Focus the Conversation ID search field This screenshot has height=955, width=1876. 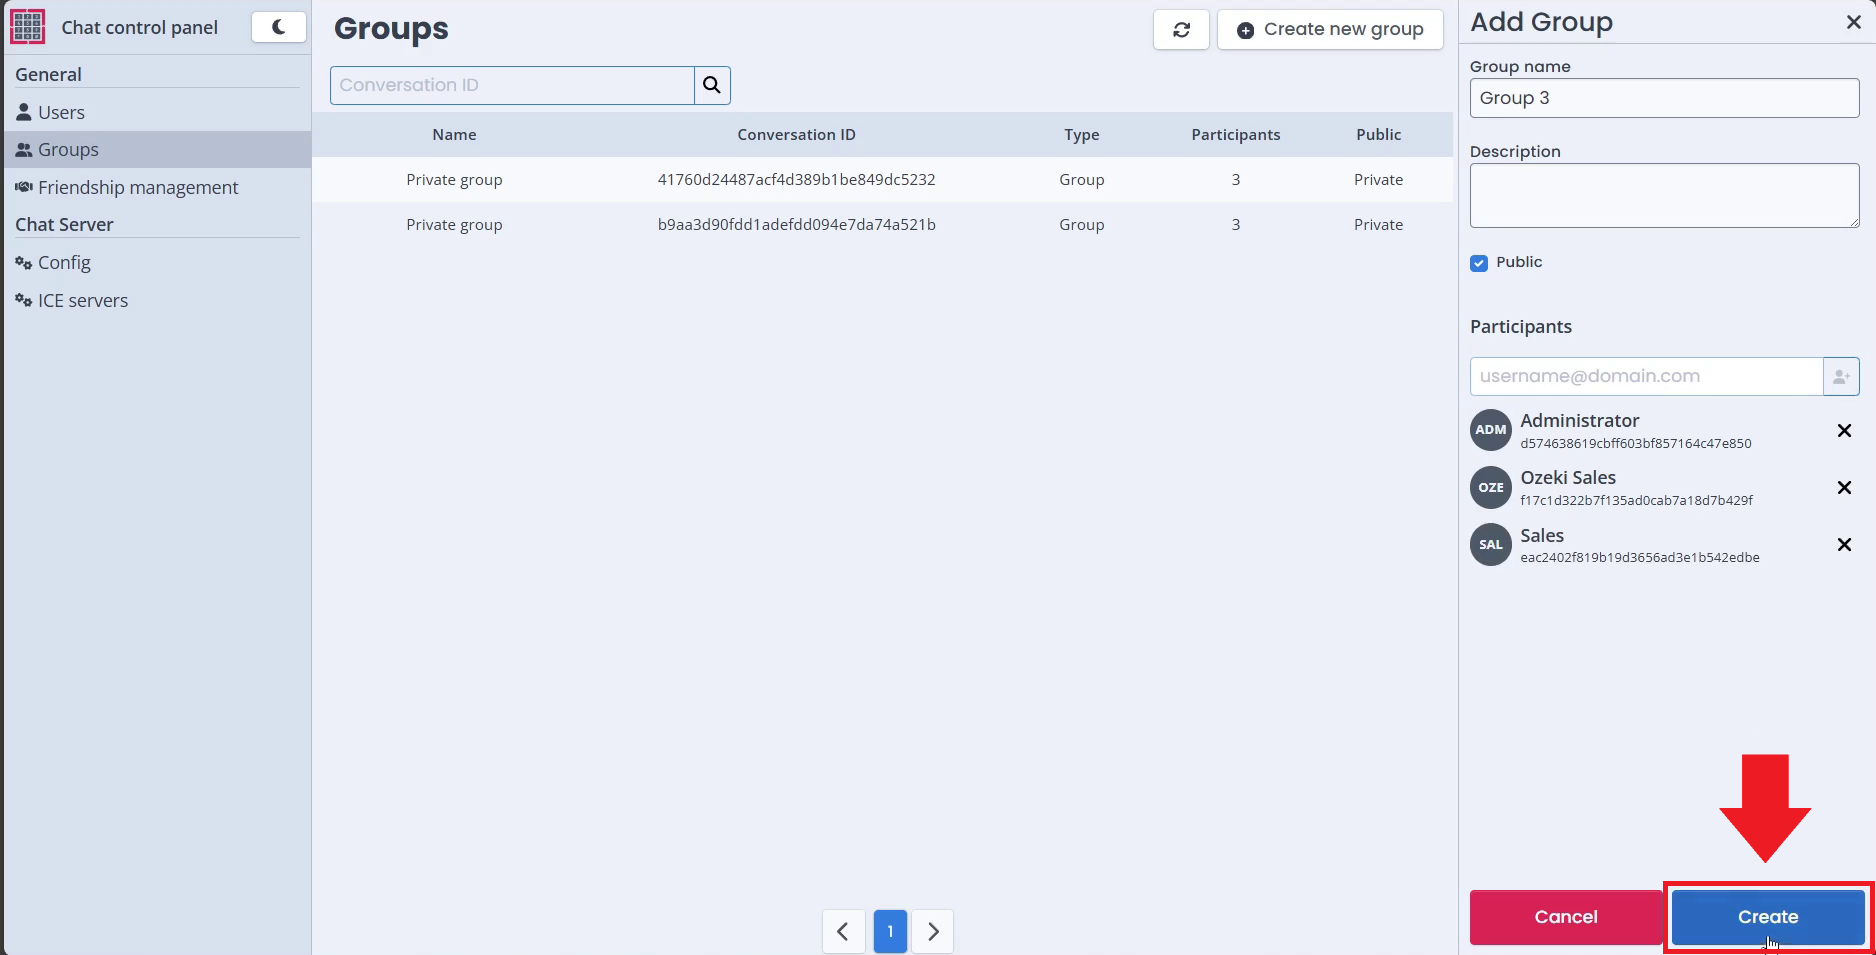(512, 85)
